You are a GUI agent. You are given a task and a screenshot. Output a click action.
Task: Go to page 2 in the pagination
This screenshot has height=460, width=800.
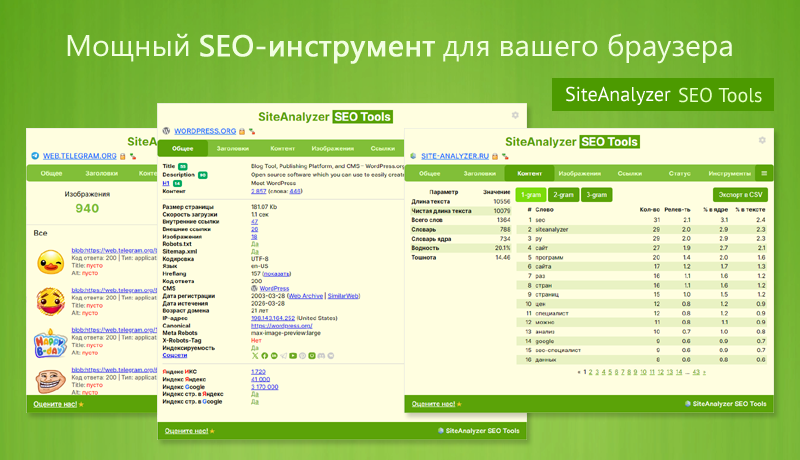[x=591, y=372]
